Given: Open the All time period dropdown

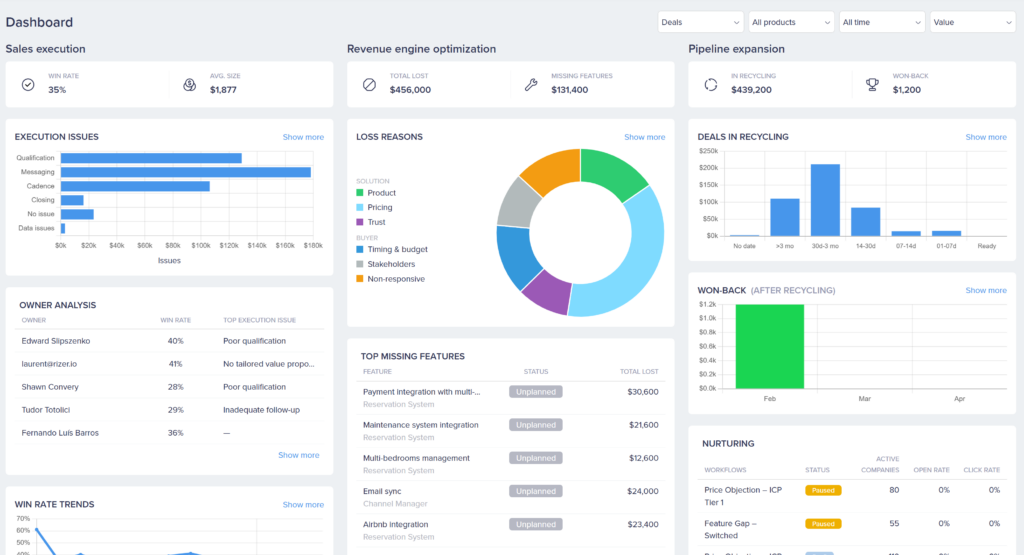Looking at the screenshot, I should coord(881,22).
